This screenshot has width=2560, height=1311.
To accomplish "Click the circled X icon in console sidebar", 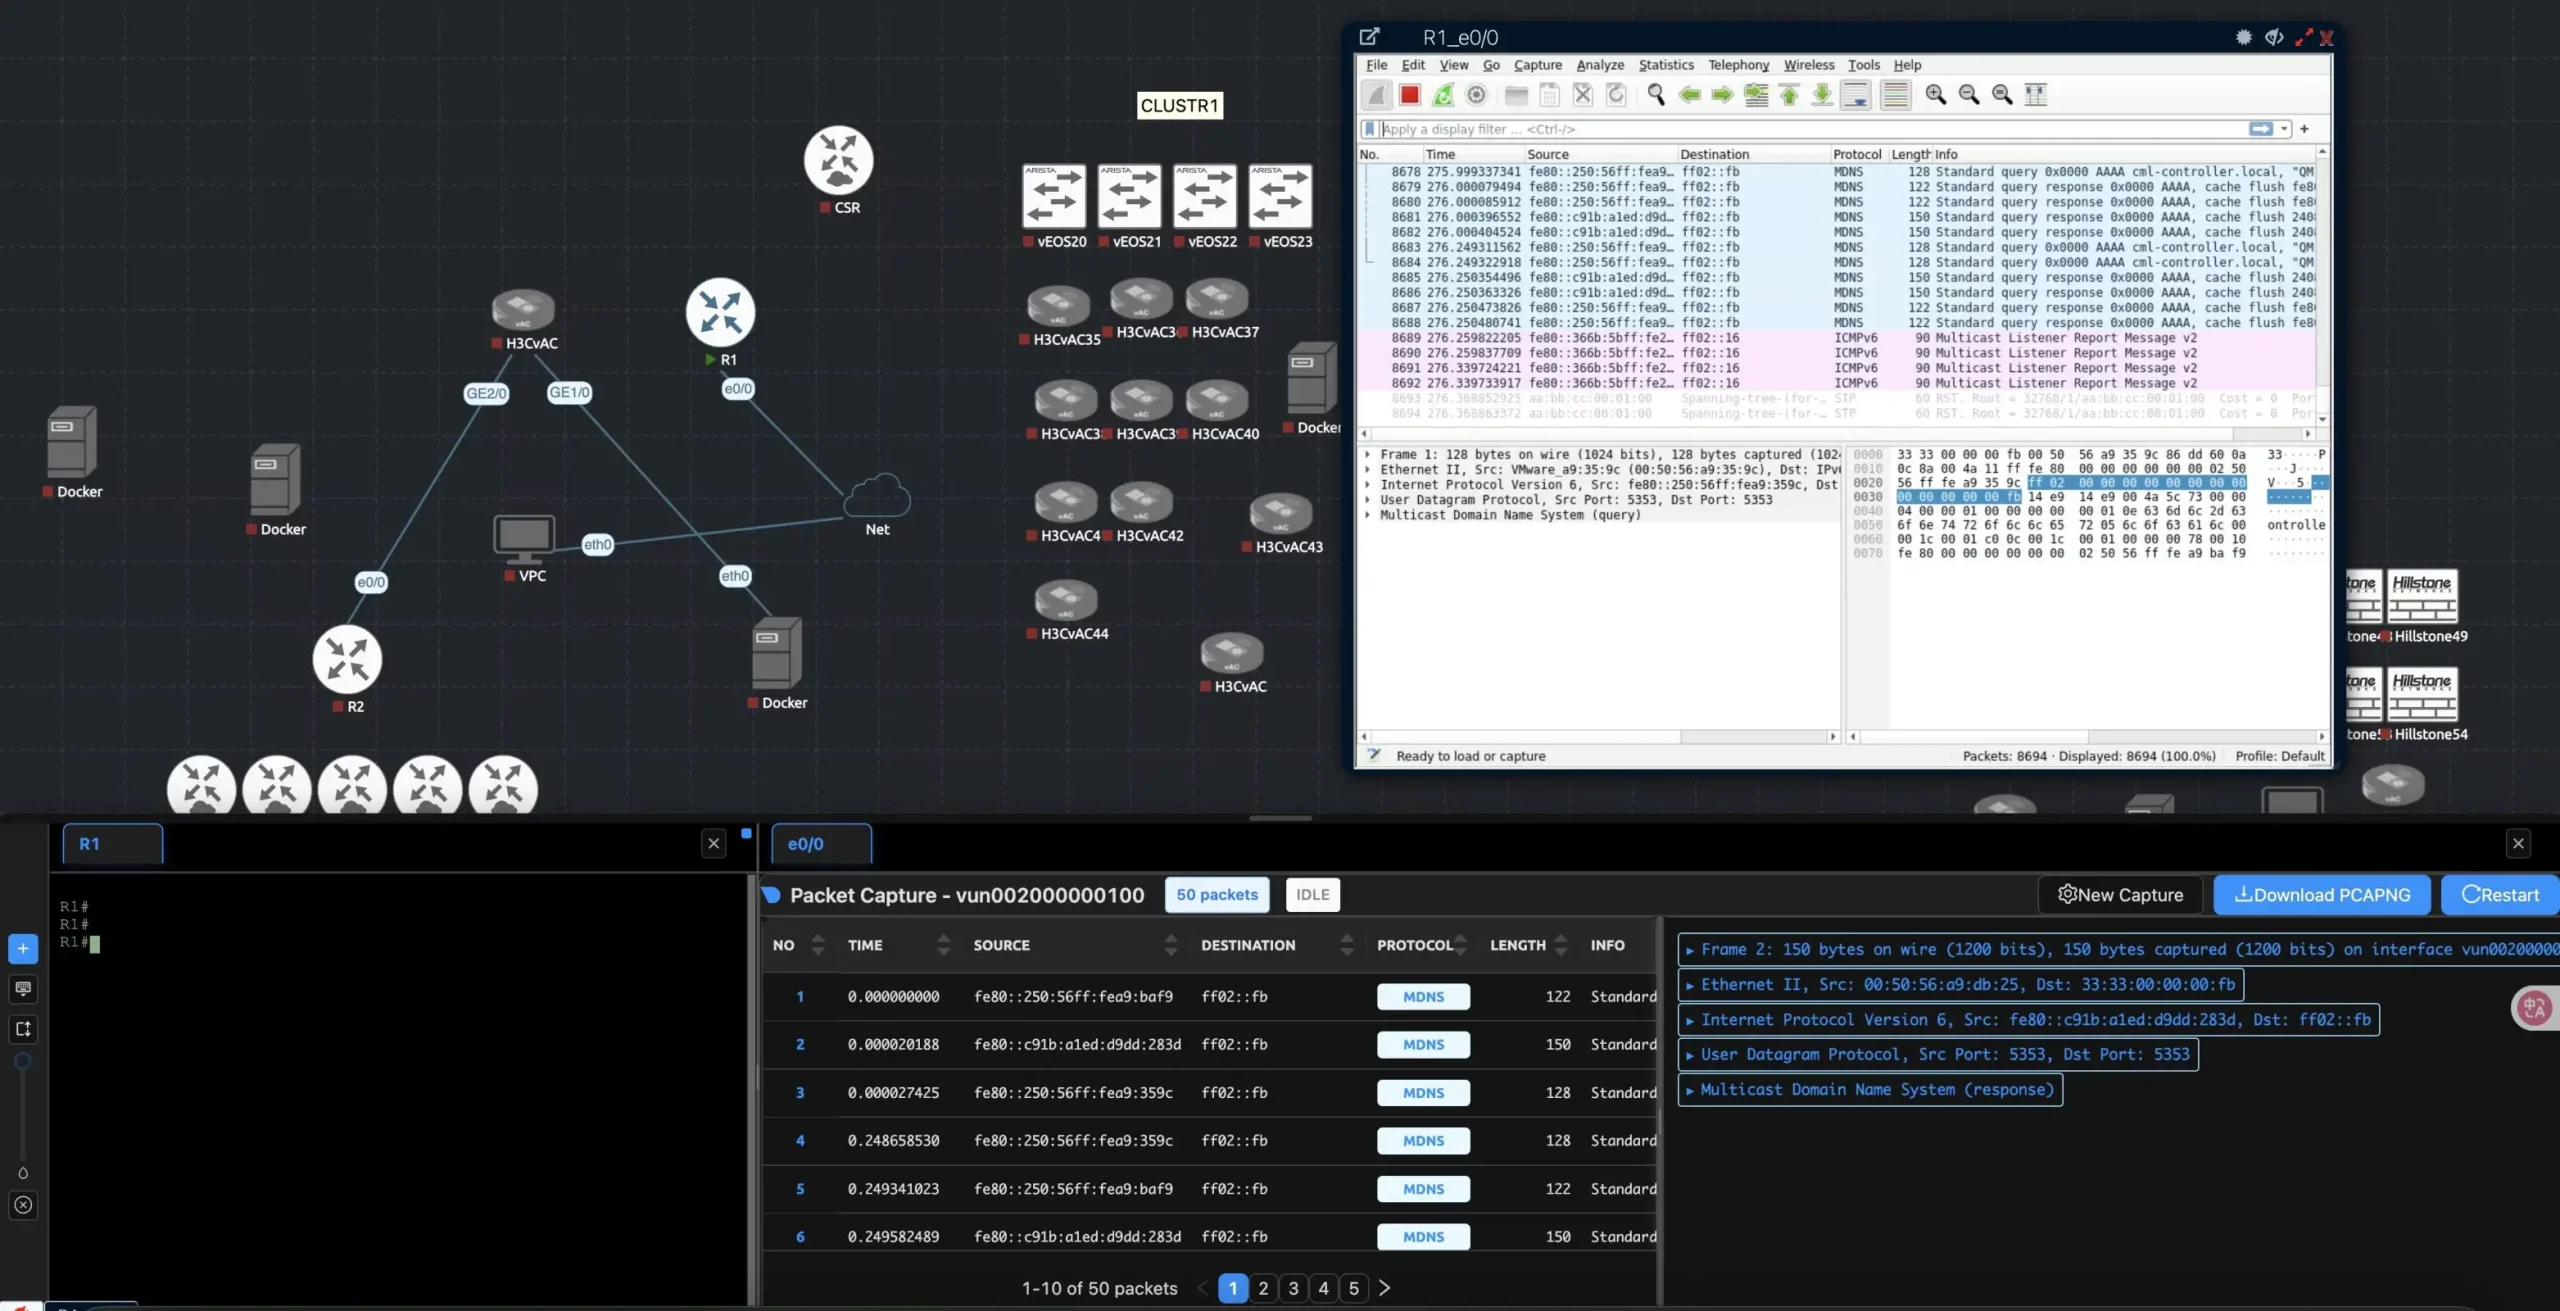I will coord(23,1205).
